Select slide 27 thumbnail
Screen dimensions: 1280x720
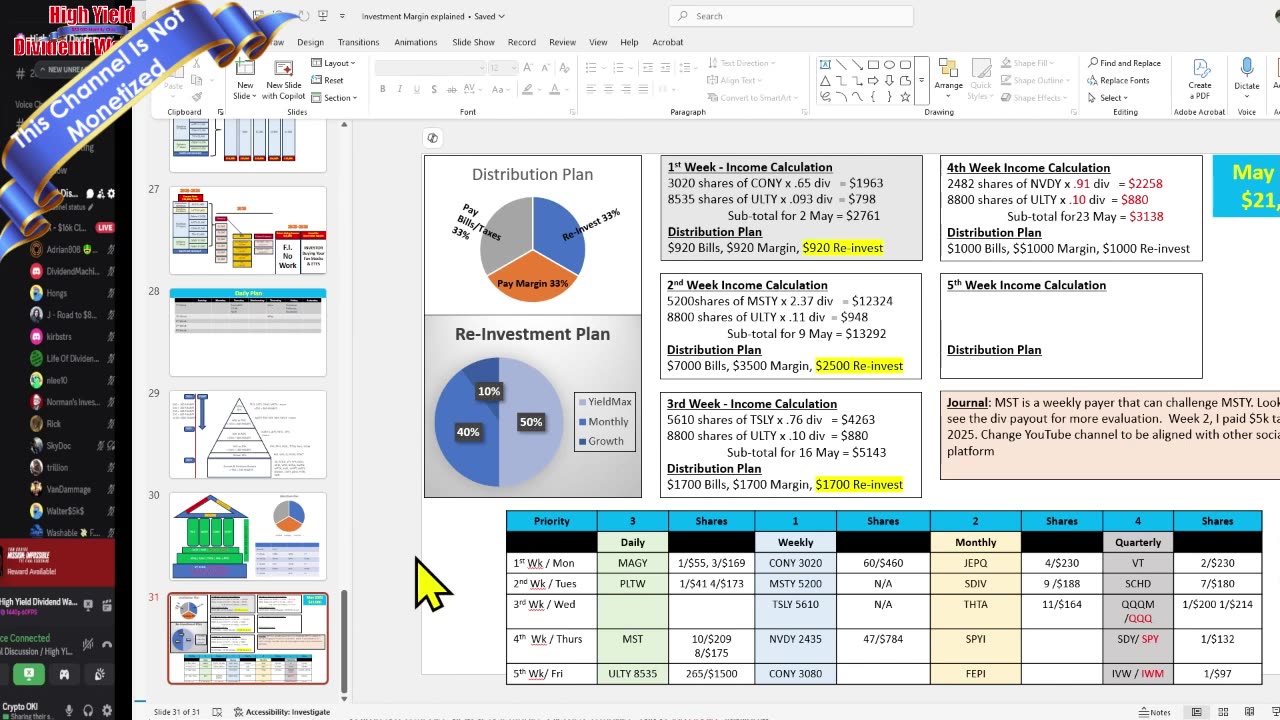pos(248,230)
